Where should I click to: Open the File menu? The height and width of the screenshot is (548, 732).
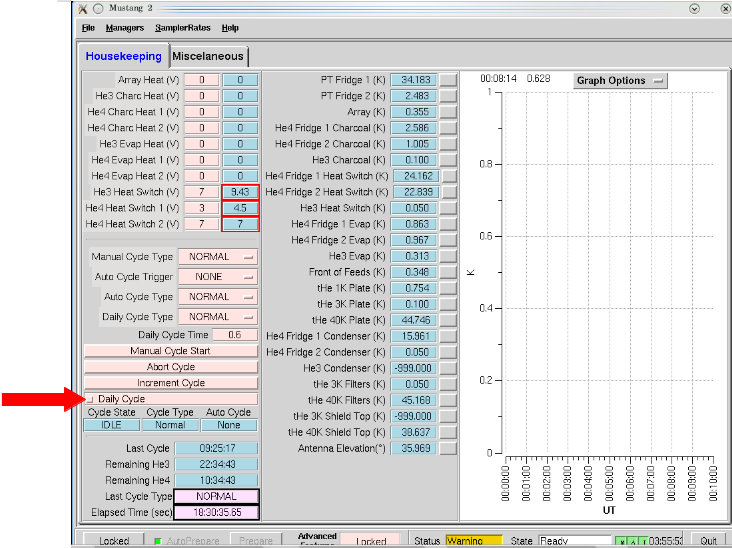click(x=88, y=28)
